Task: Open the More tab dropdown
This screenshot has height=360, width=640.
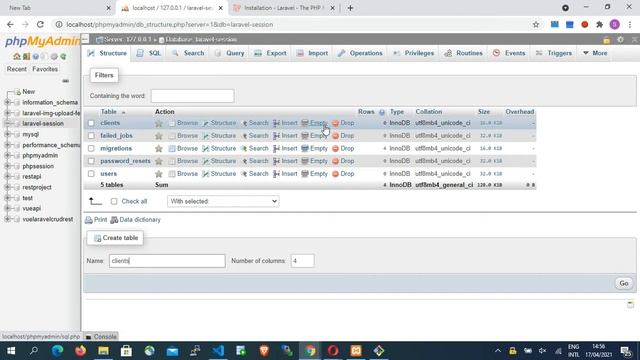Action: click(595, 53)
